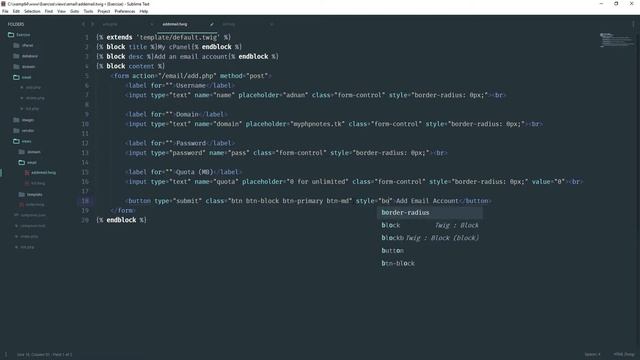
Task: Open the Spaces indentation setting in status bar
Action: click(592, 355)
